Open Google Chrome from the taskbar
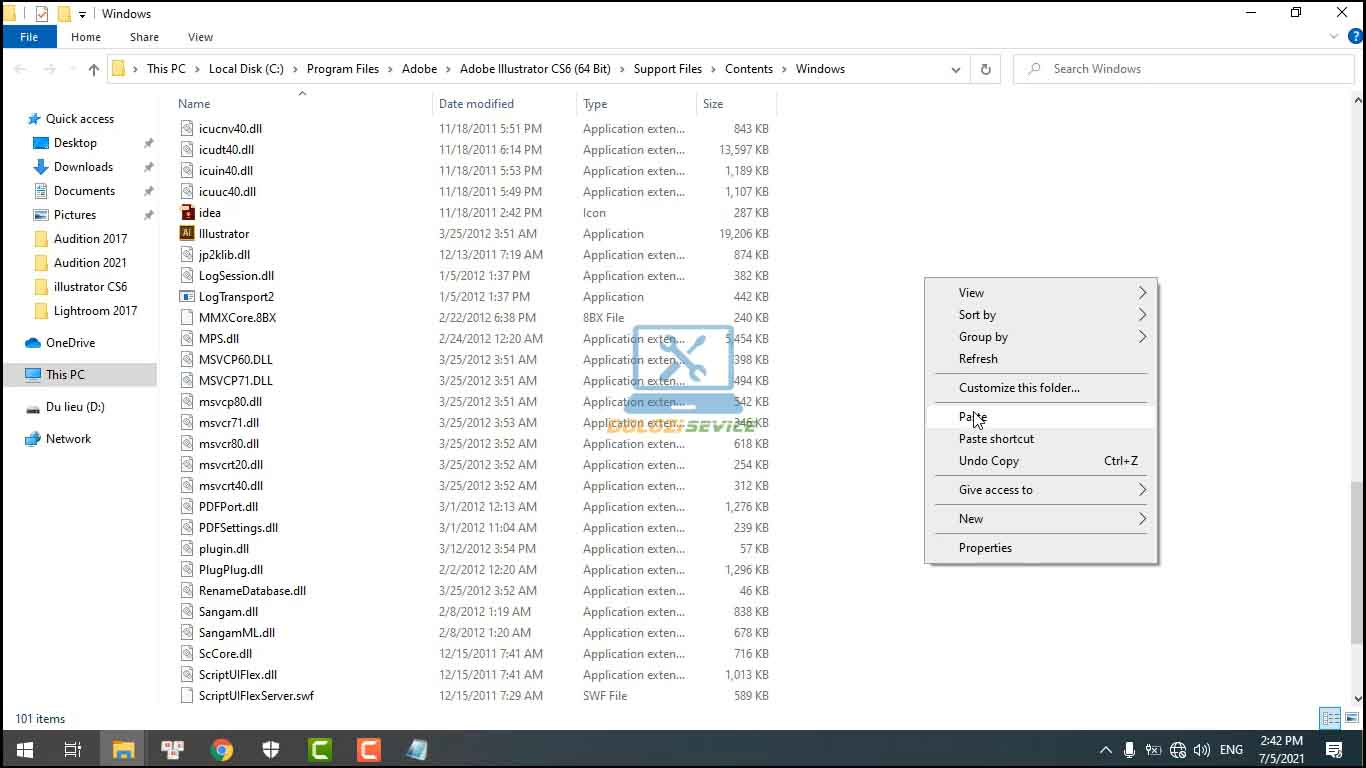This screenshot has height=768, width=1366. tap(222, 750)
